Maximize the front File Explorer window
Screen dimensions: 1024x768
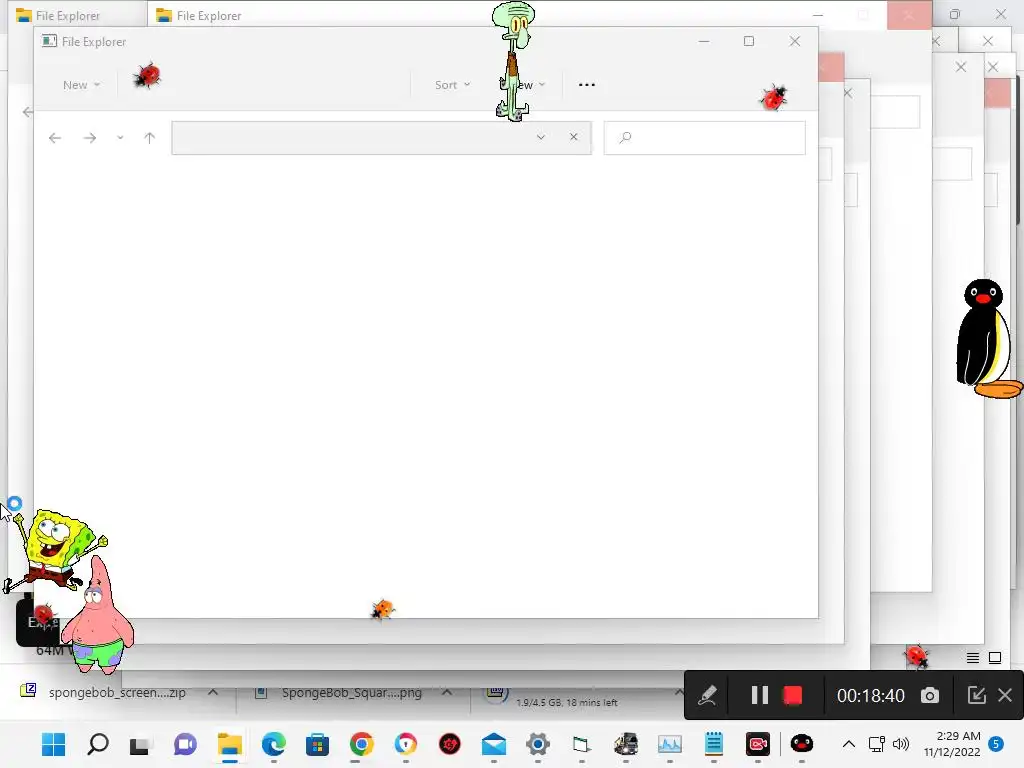pos(749,41)
